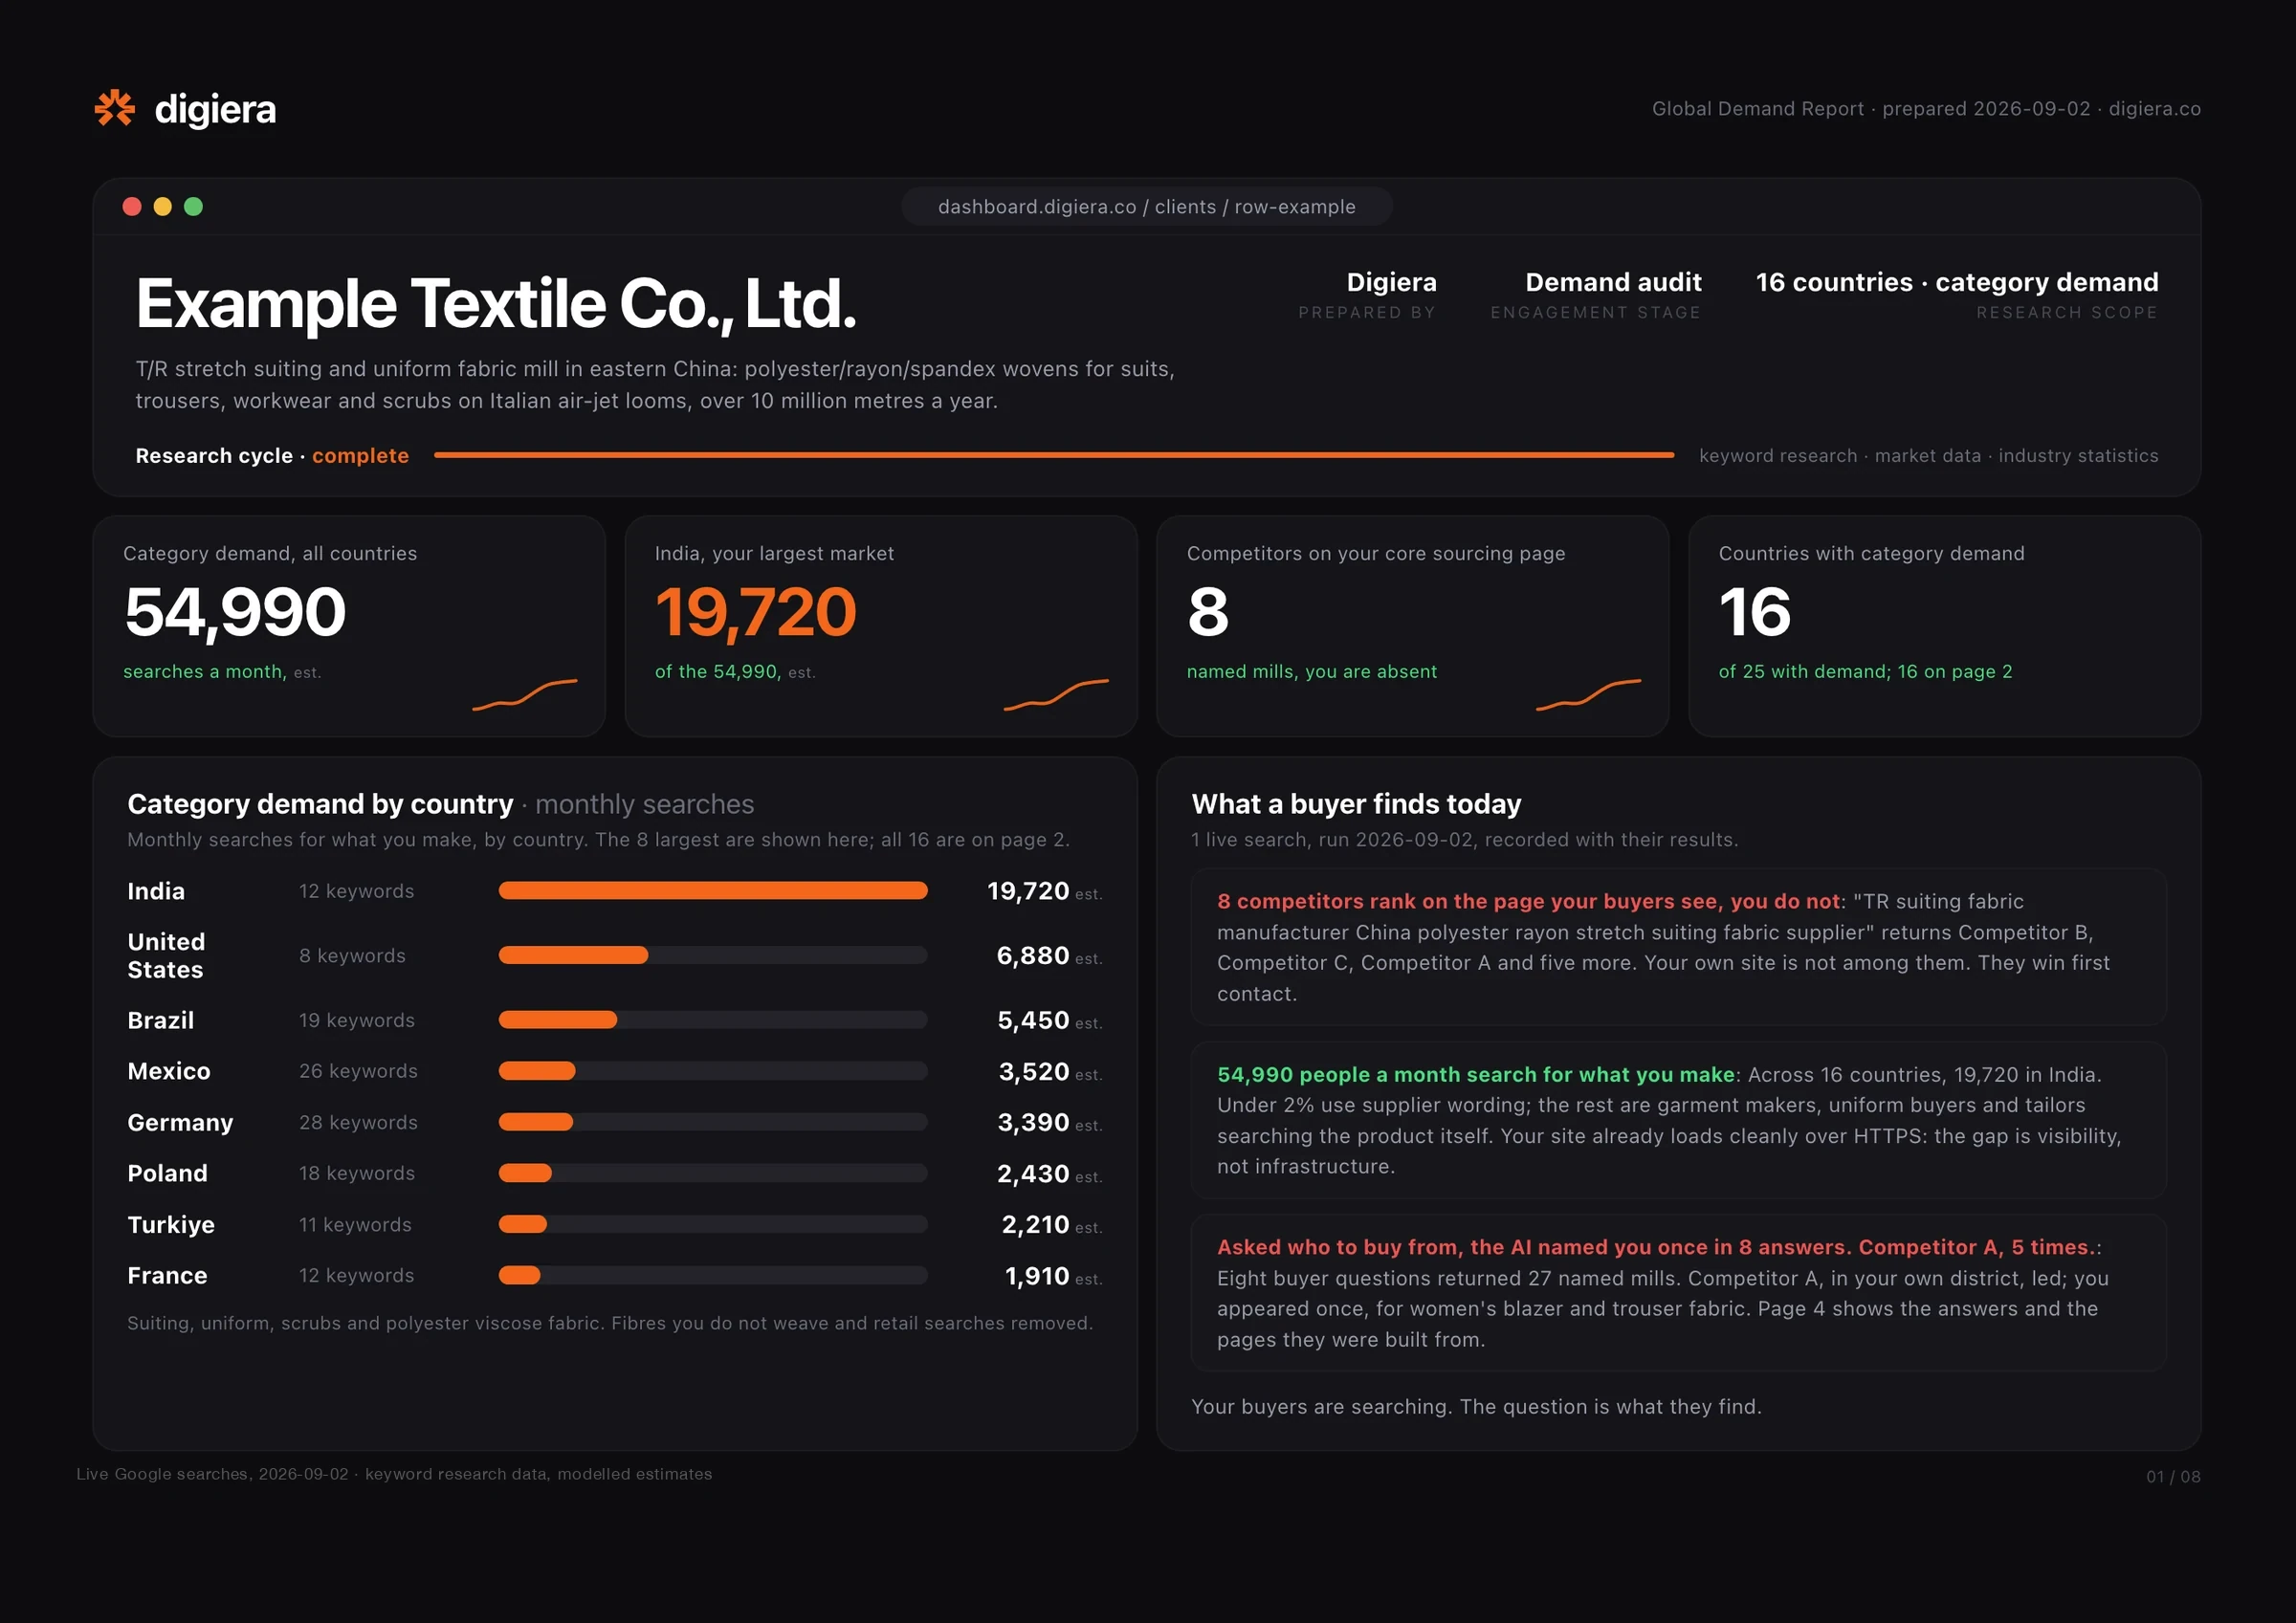Click the Example Textile Co., Ltd. heading
The image size is (2296, 1623).
(x=496, y=303)
